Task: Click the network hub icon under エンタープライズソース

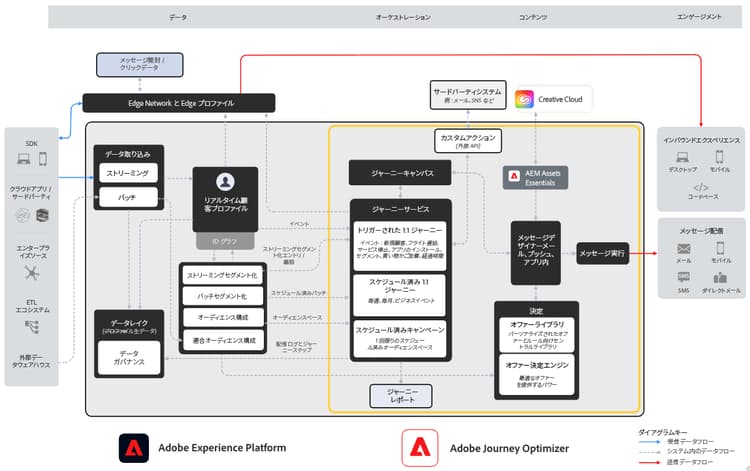Action: (x=32, y=273)
